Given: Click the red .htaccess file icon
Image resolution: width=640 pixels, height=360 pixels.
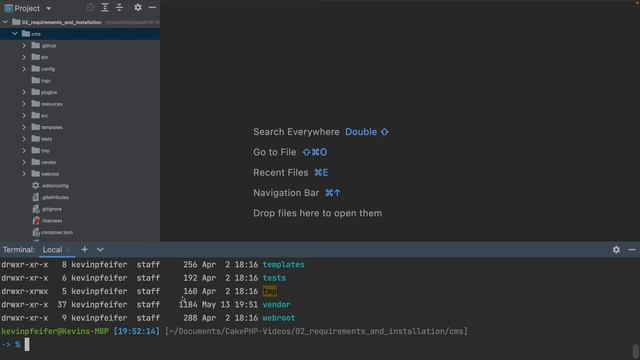Looking at the screenshot, I should 36,220.
